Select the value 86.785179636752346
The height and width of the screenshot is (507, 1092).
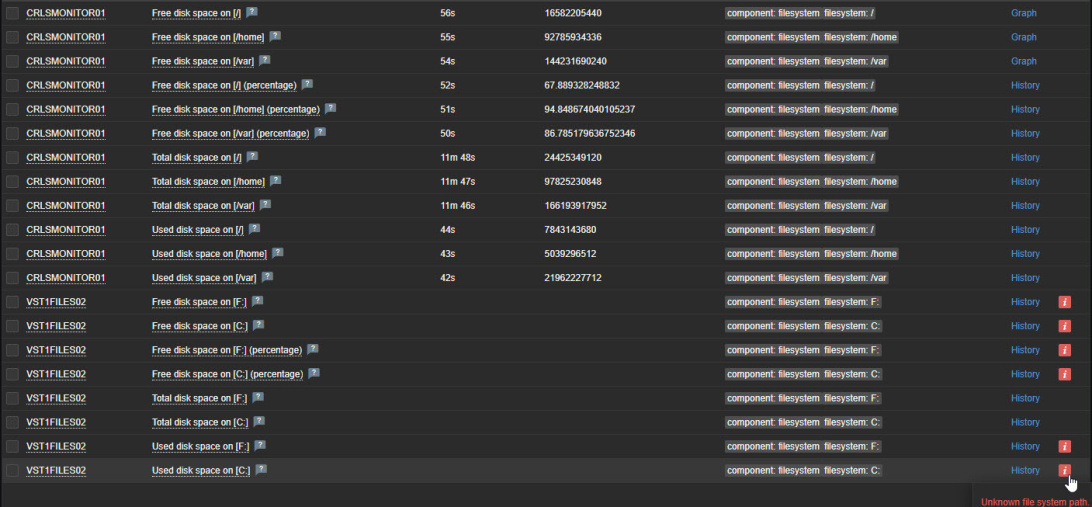pos(589,133)
